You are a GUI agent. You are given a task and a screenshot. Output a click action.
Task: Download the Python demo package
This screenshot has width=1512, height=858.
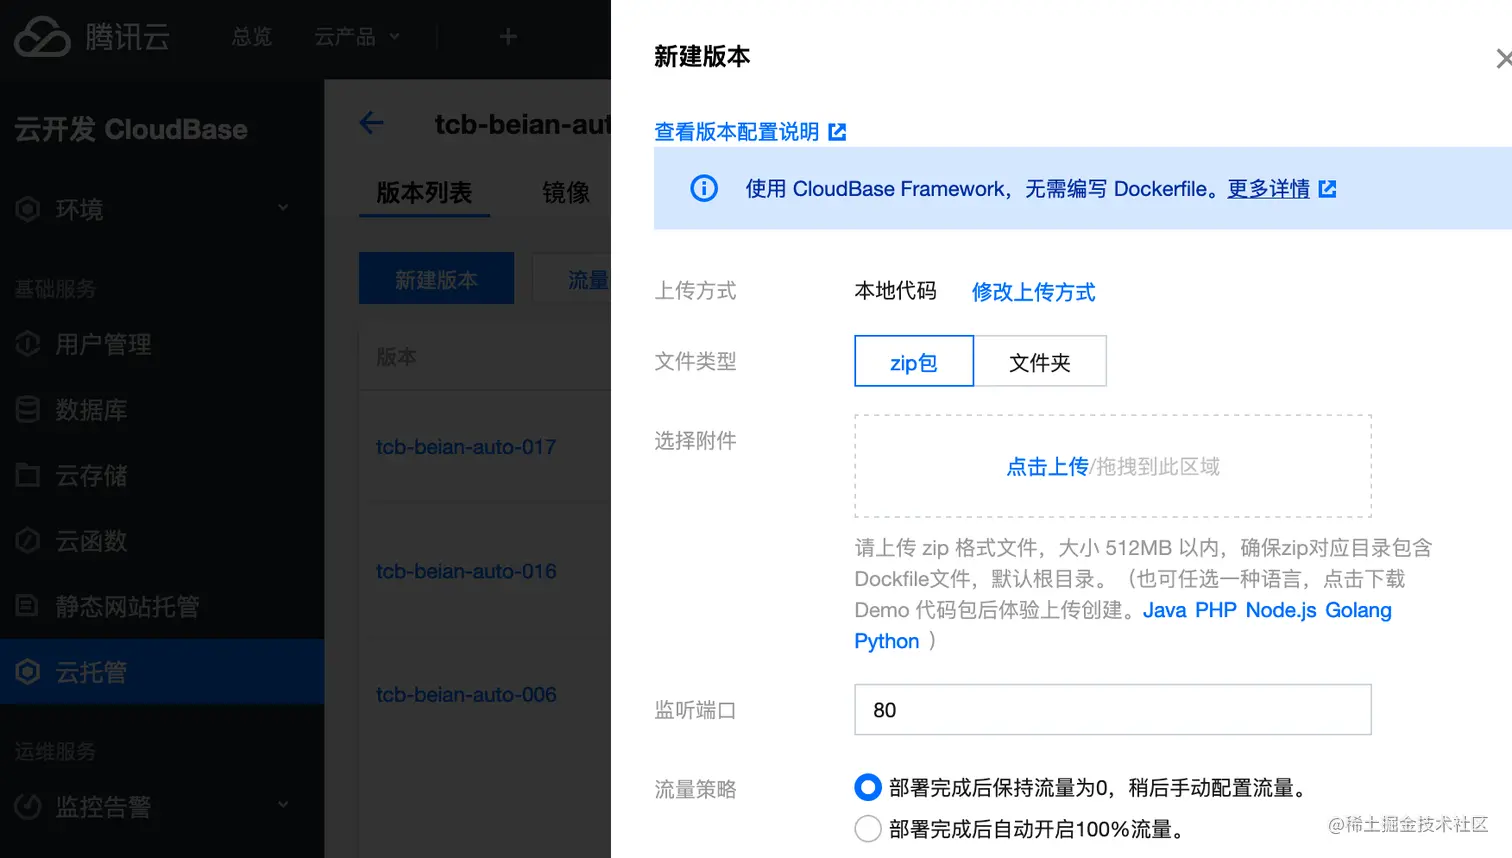[886, 641]
